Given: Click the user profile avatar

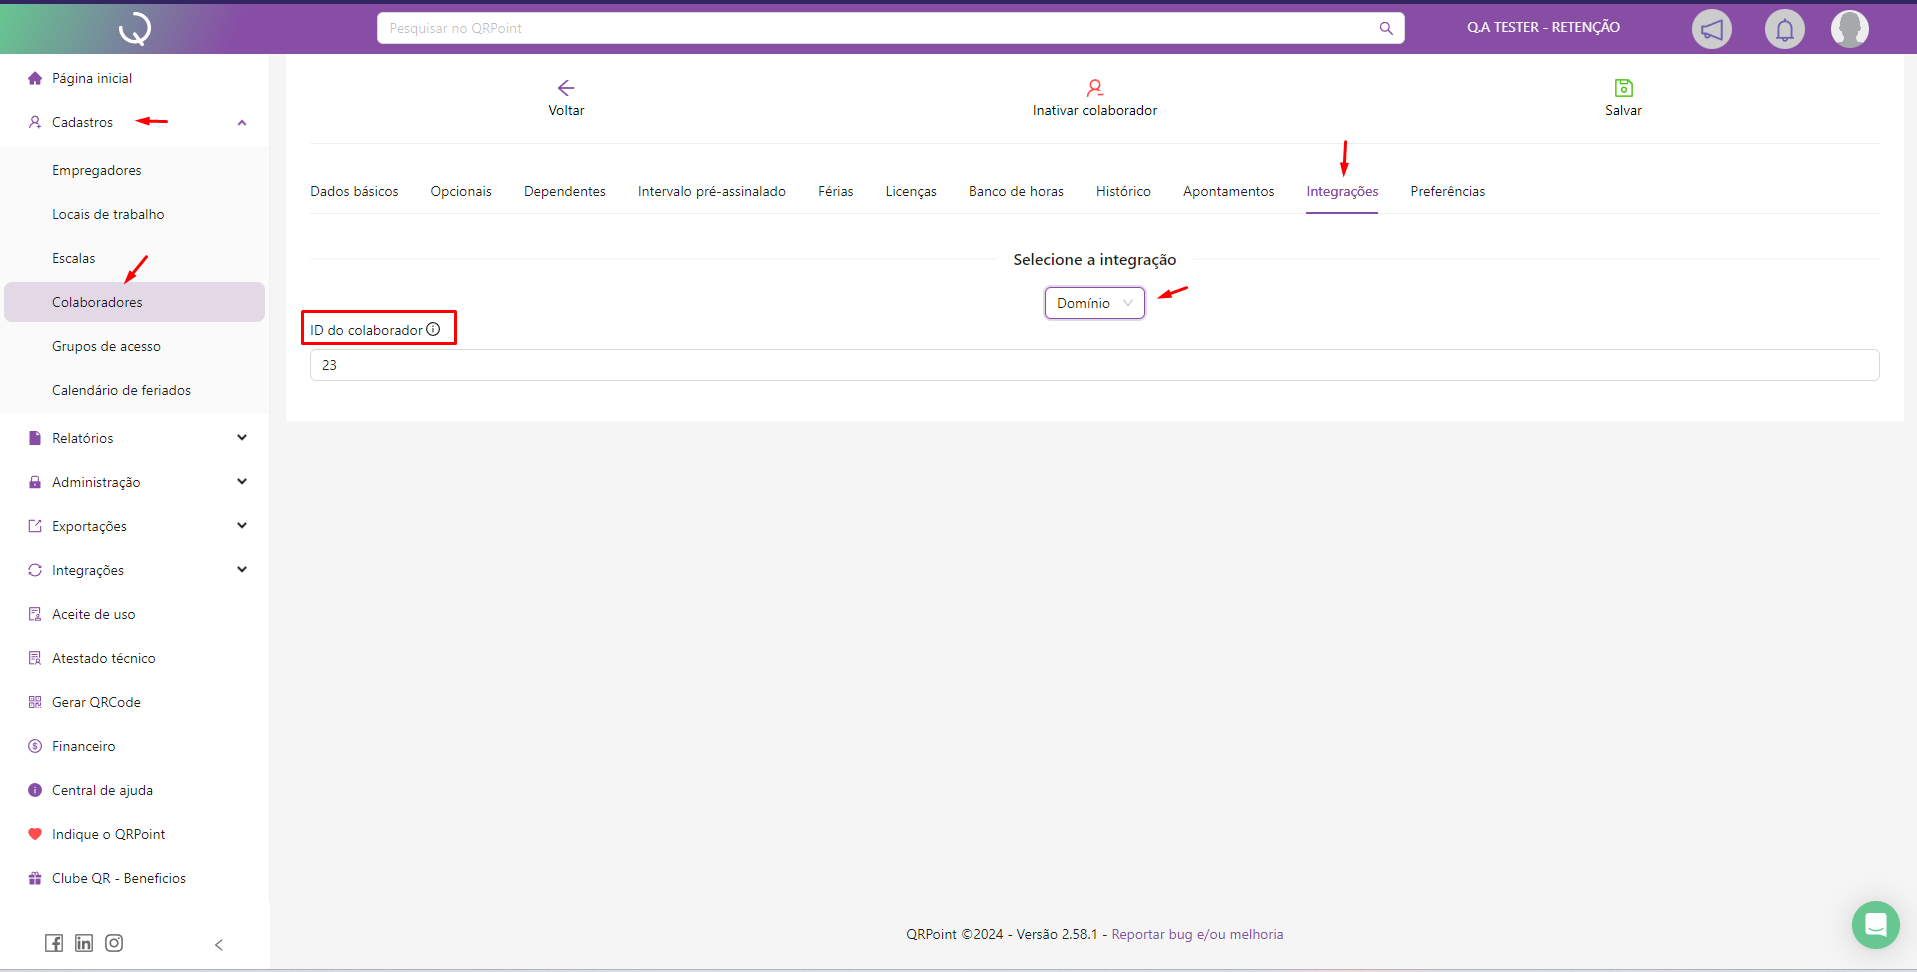Looking at the screenshot, I should coord(1849,29).
